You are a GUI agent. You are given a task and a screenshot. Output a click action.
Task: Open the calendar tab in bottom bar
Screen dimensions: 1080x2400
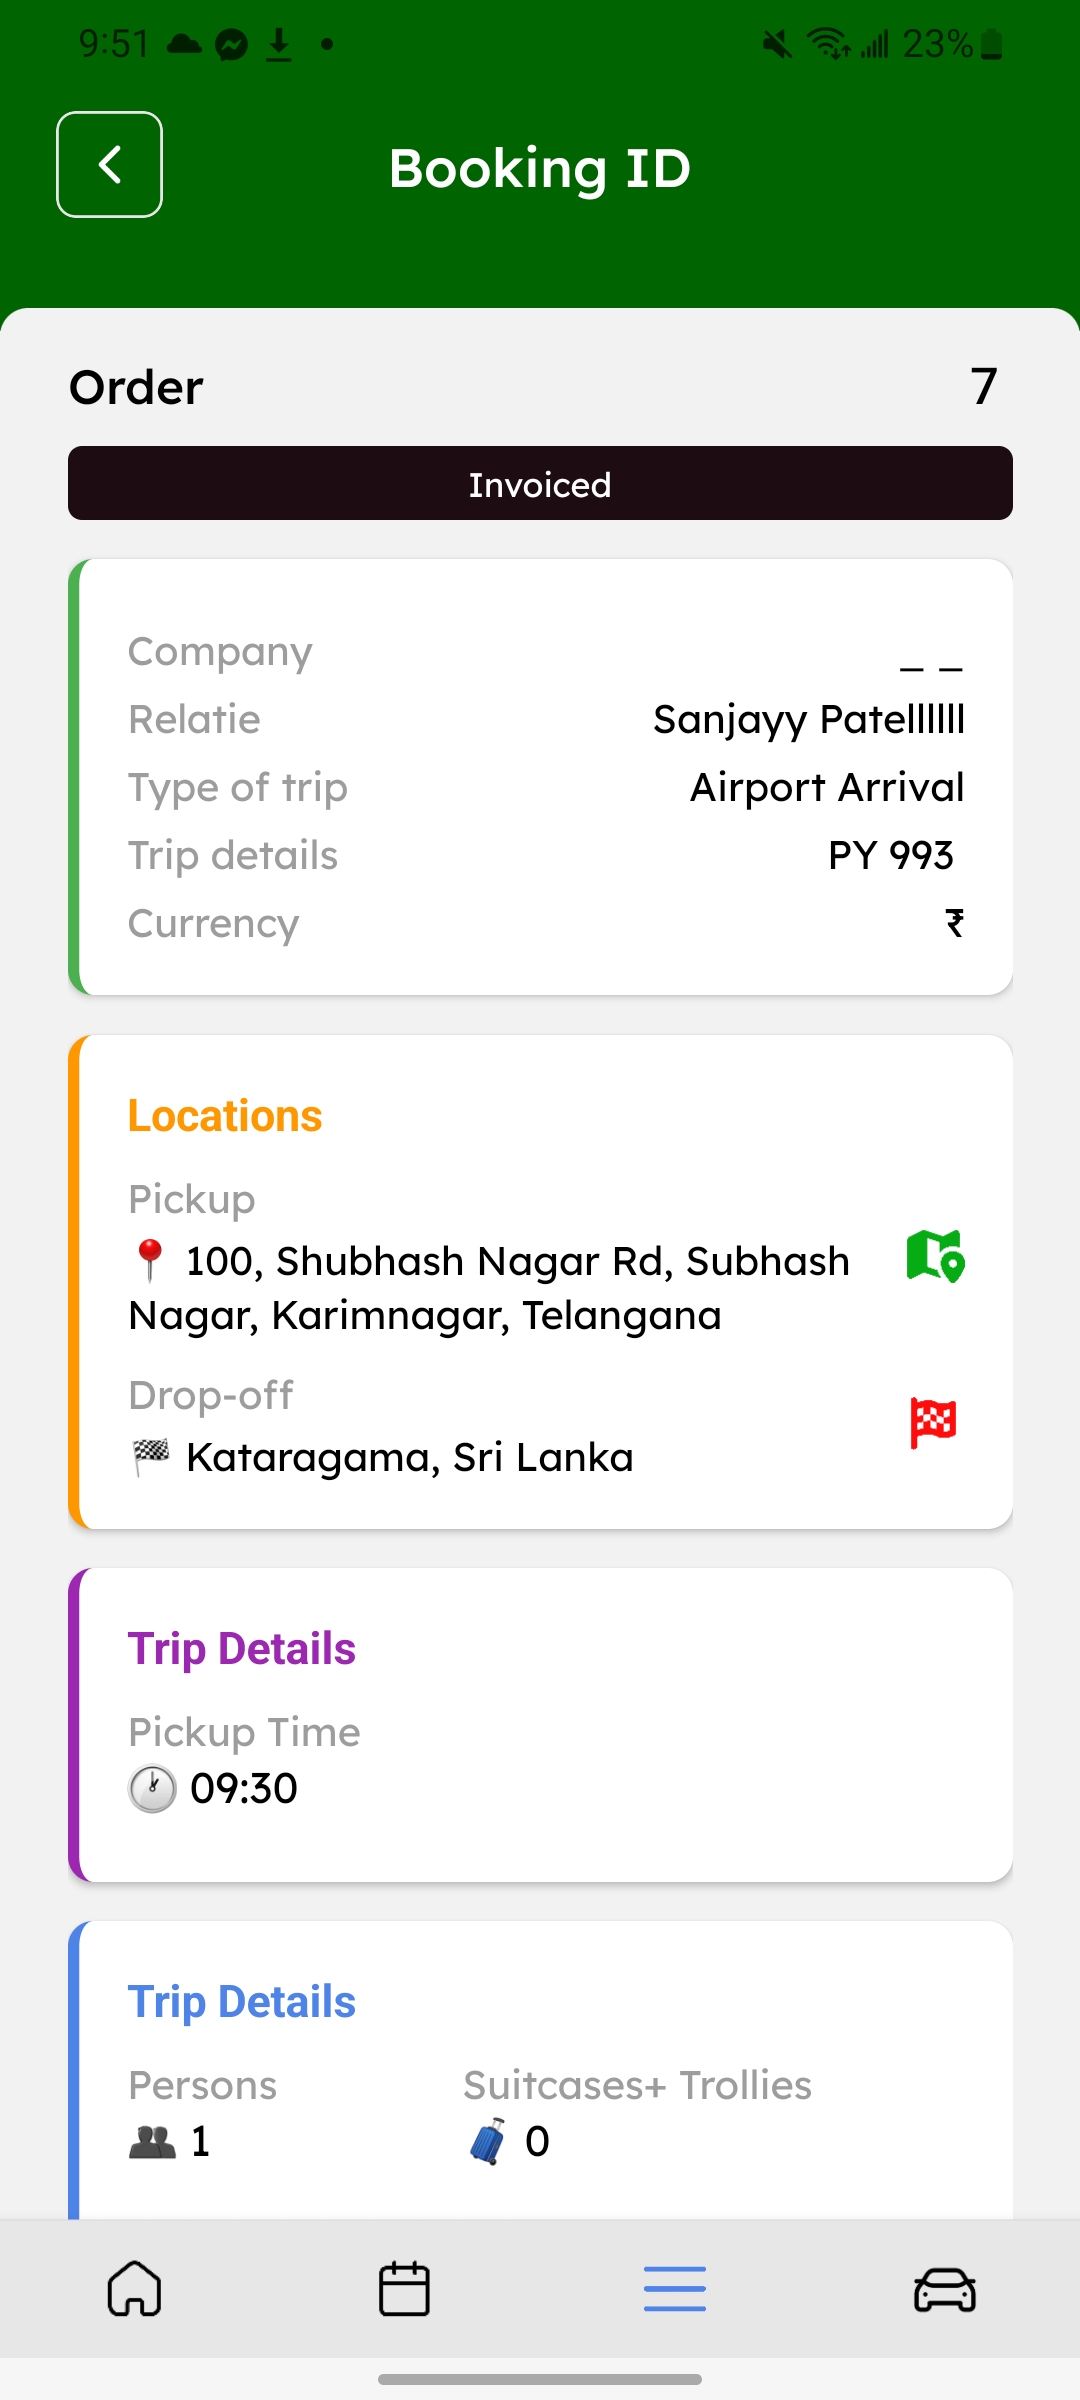(404, 2289)
